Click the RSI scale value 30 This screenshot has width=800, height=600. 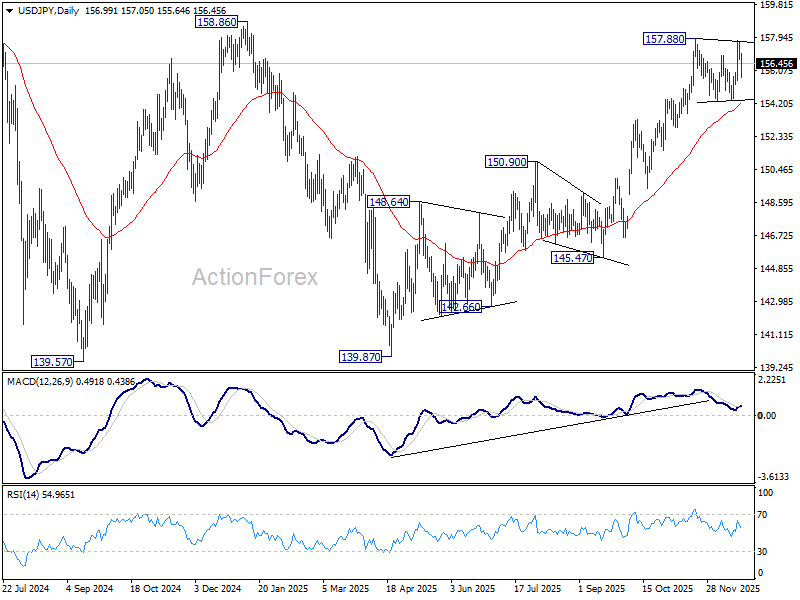762,552
